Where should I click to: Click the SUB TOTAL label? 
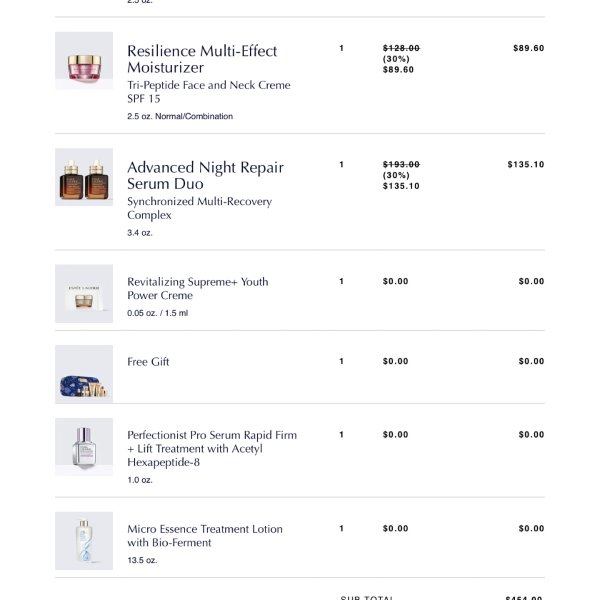coord(367,597)
